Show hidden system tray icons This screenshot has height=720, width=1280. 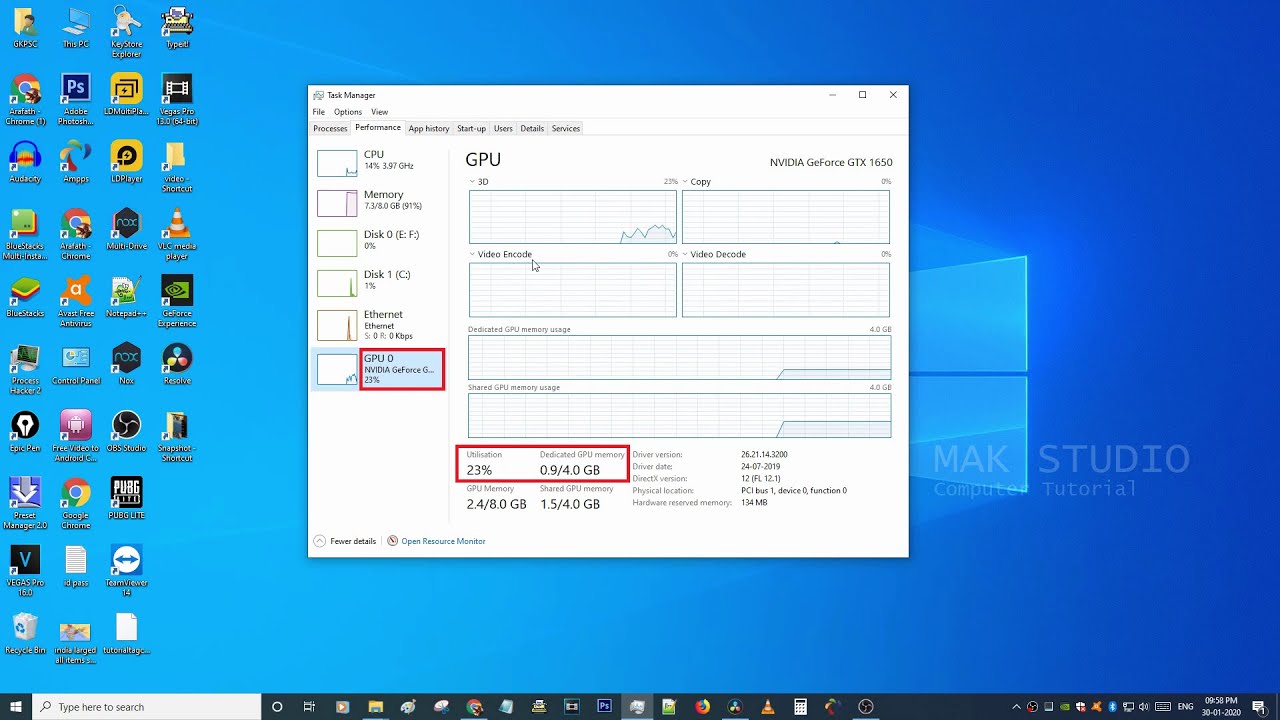[1017, 707]
